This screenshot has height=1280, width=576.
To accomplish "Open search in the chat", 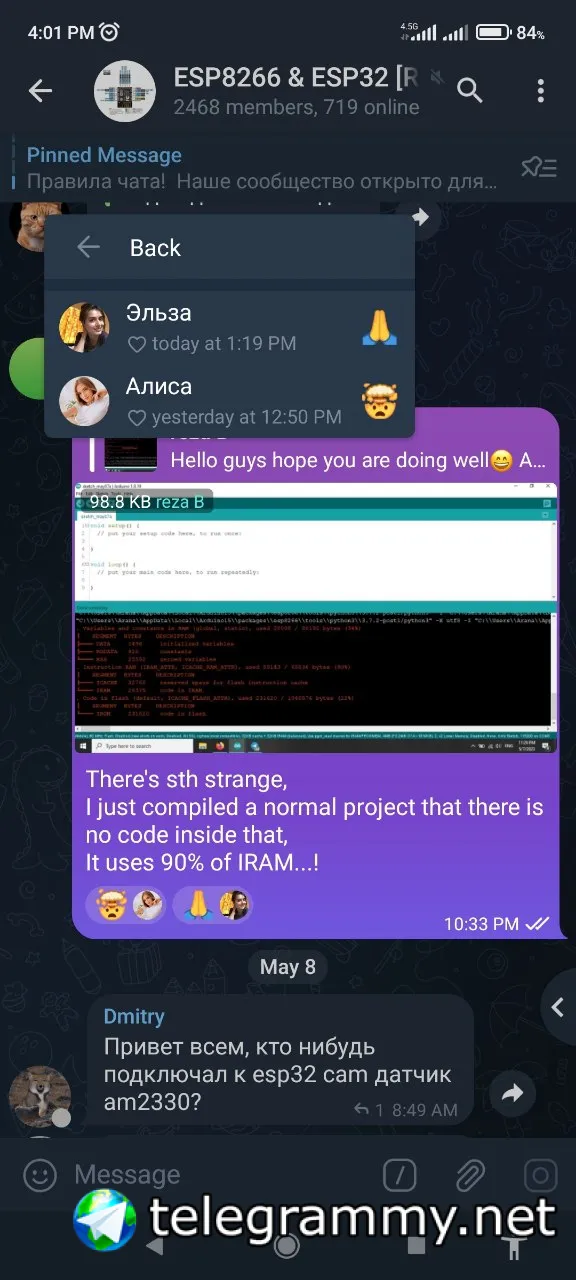I will click(x=470, y=91).
